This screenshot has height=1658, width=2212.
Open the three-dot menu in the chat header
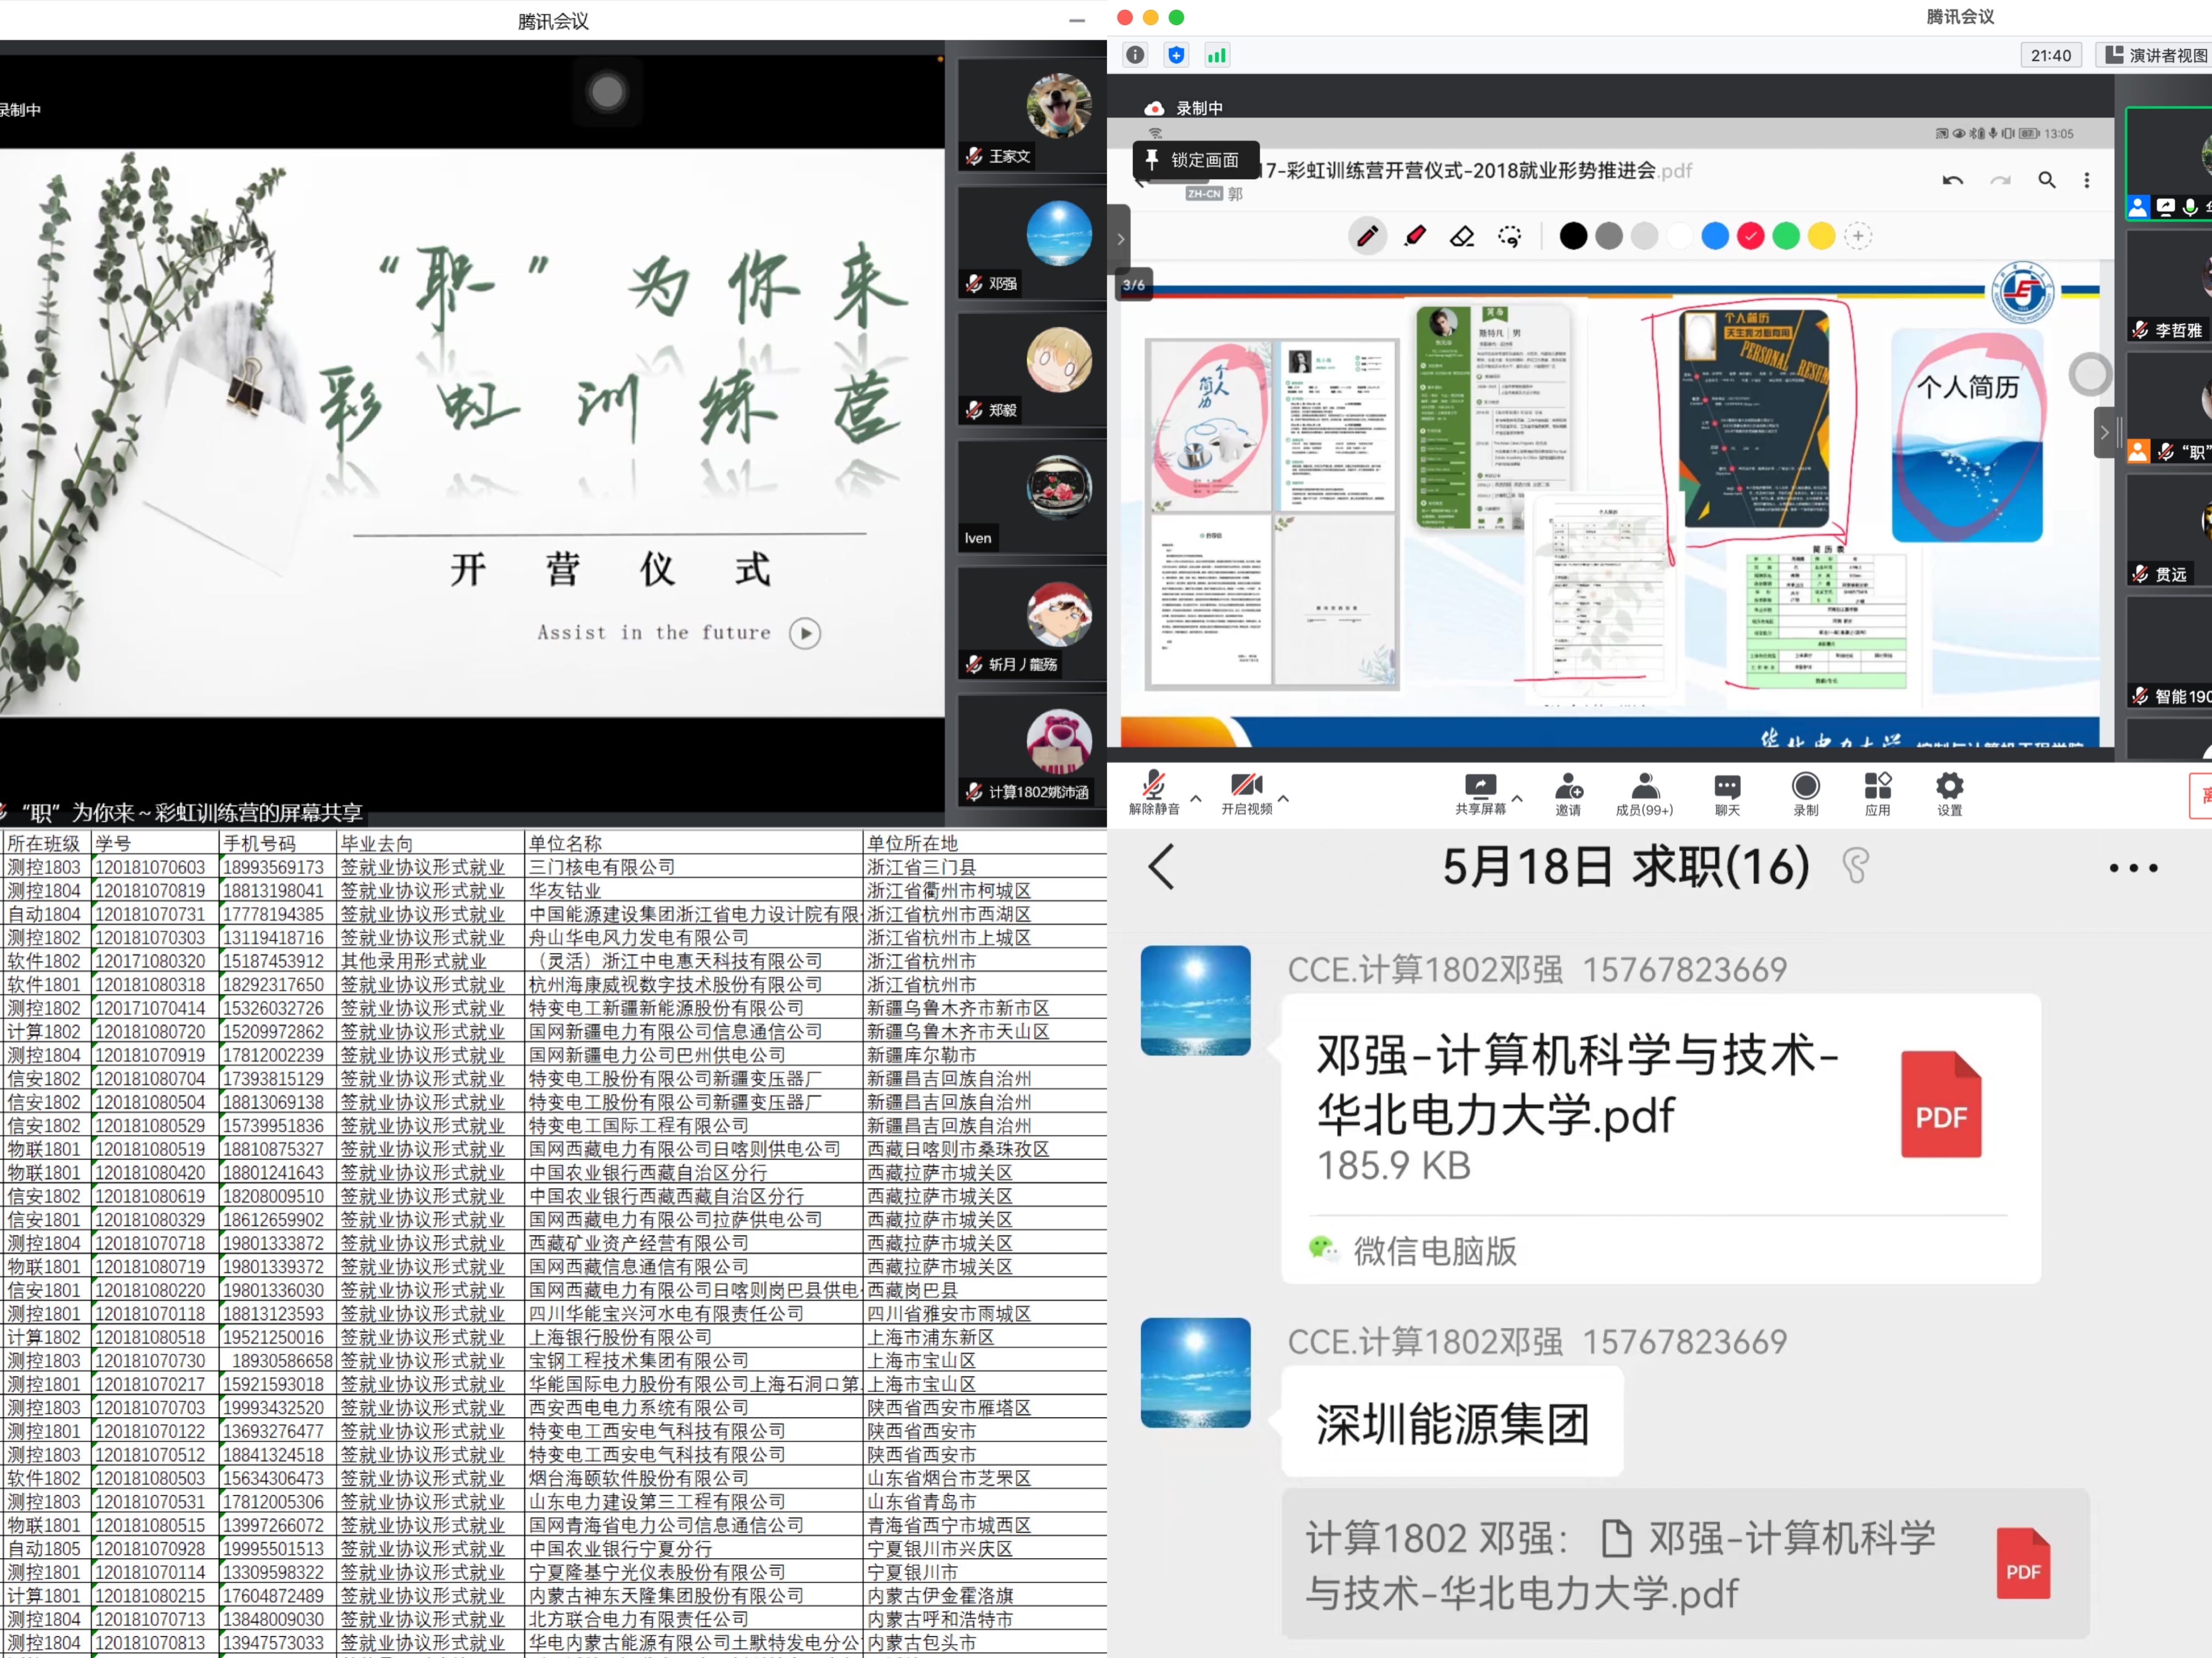2134,867
